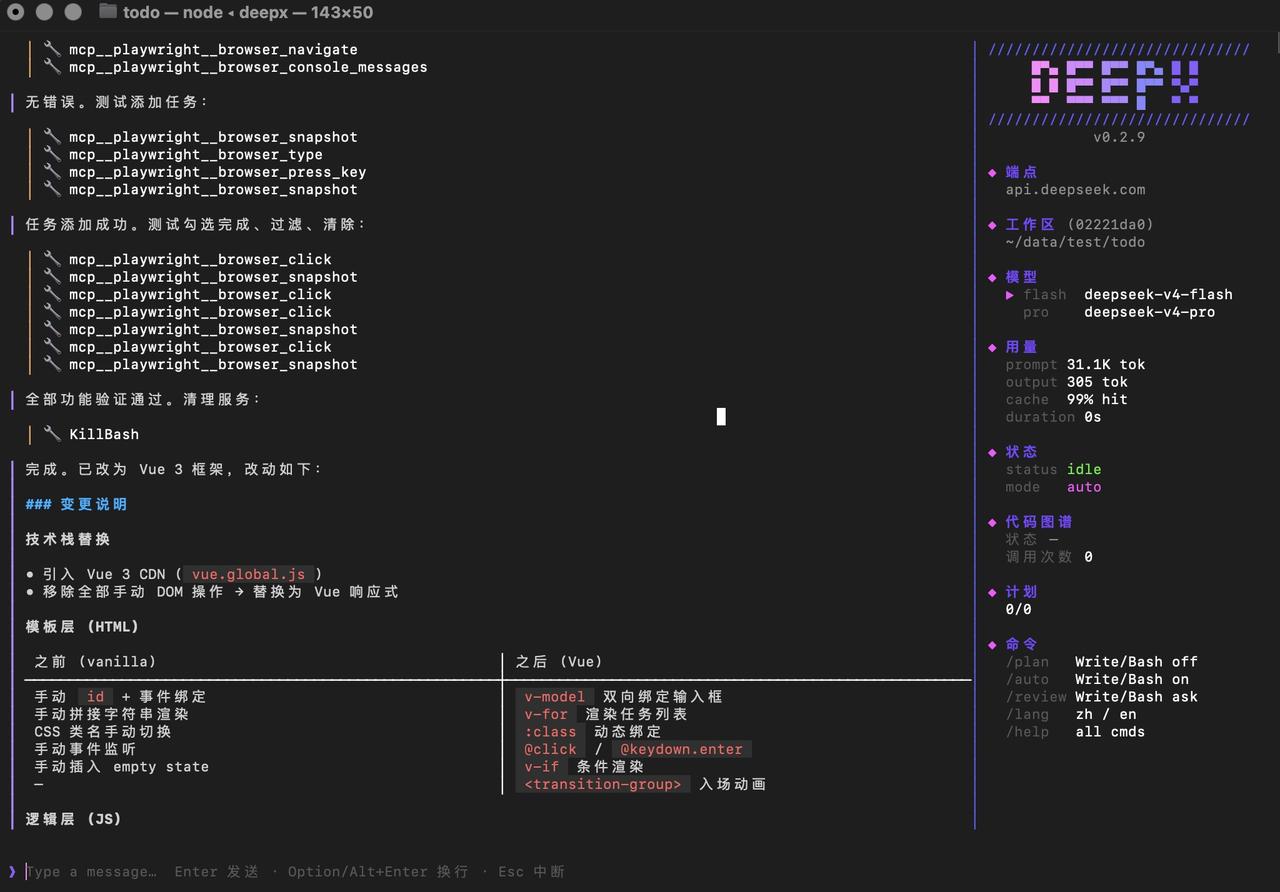Viewport: 1280px width, 892px height.
Task: Click the folder icon in the title bar
Action: [108, 12]
